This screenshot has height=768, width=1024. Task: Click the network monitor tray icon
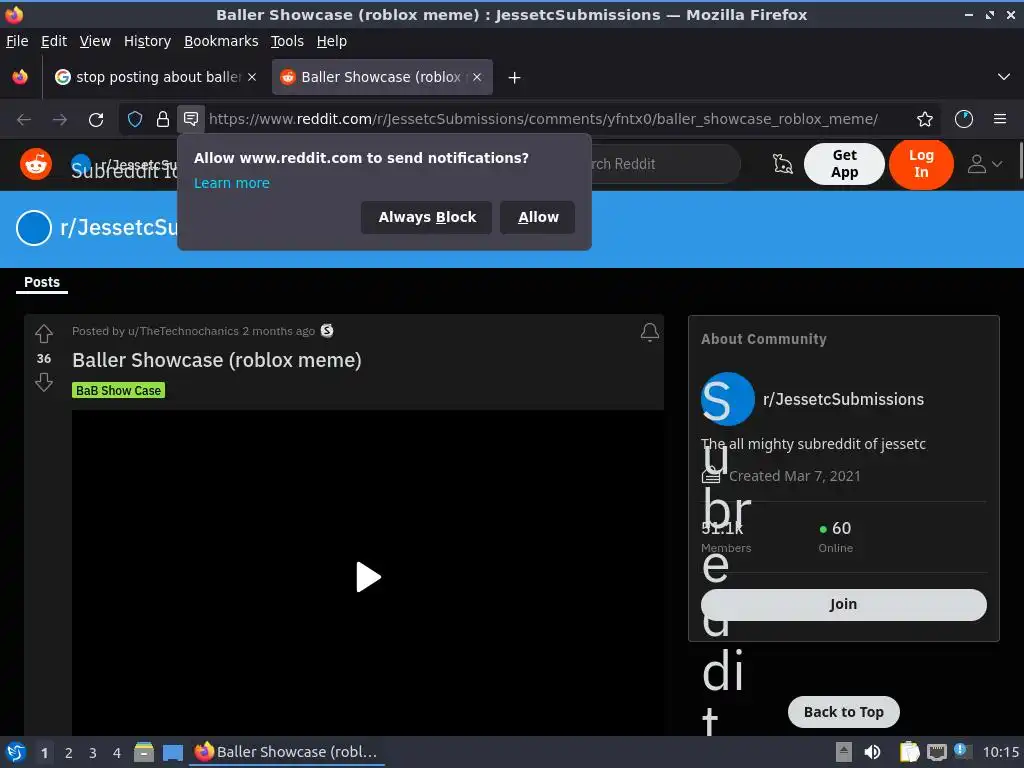[x=936, y=752]
